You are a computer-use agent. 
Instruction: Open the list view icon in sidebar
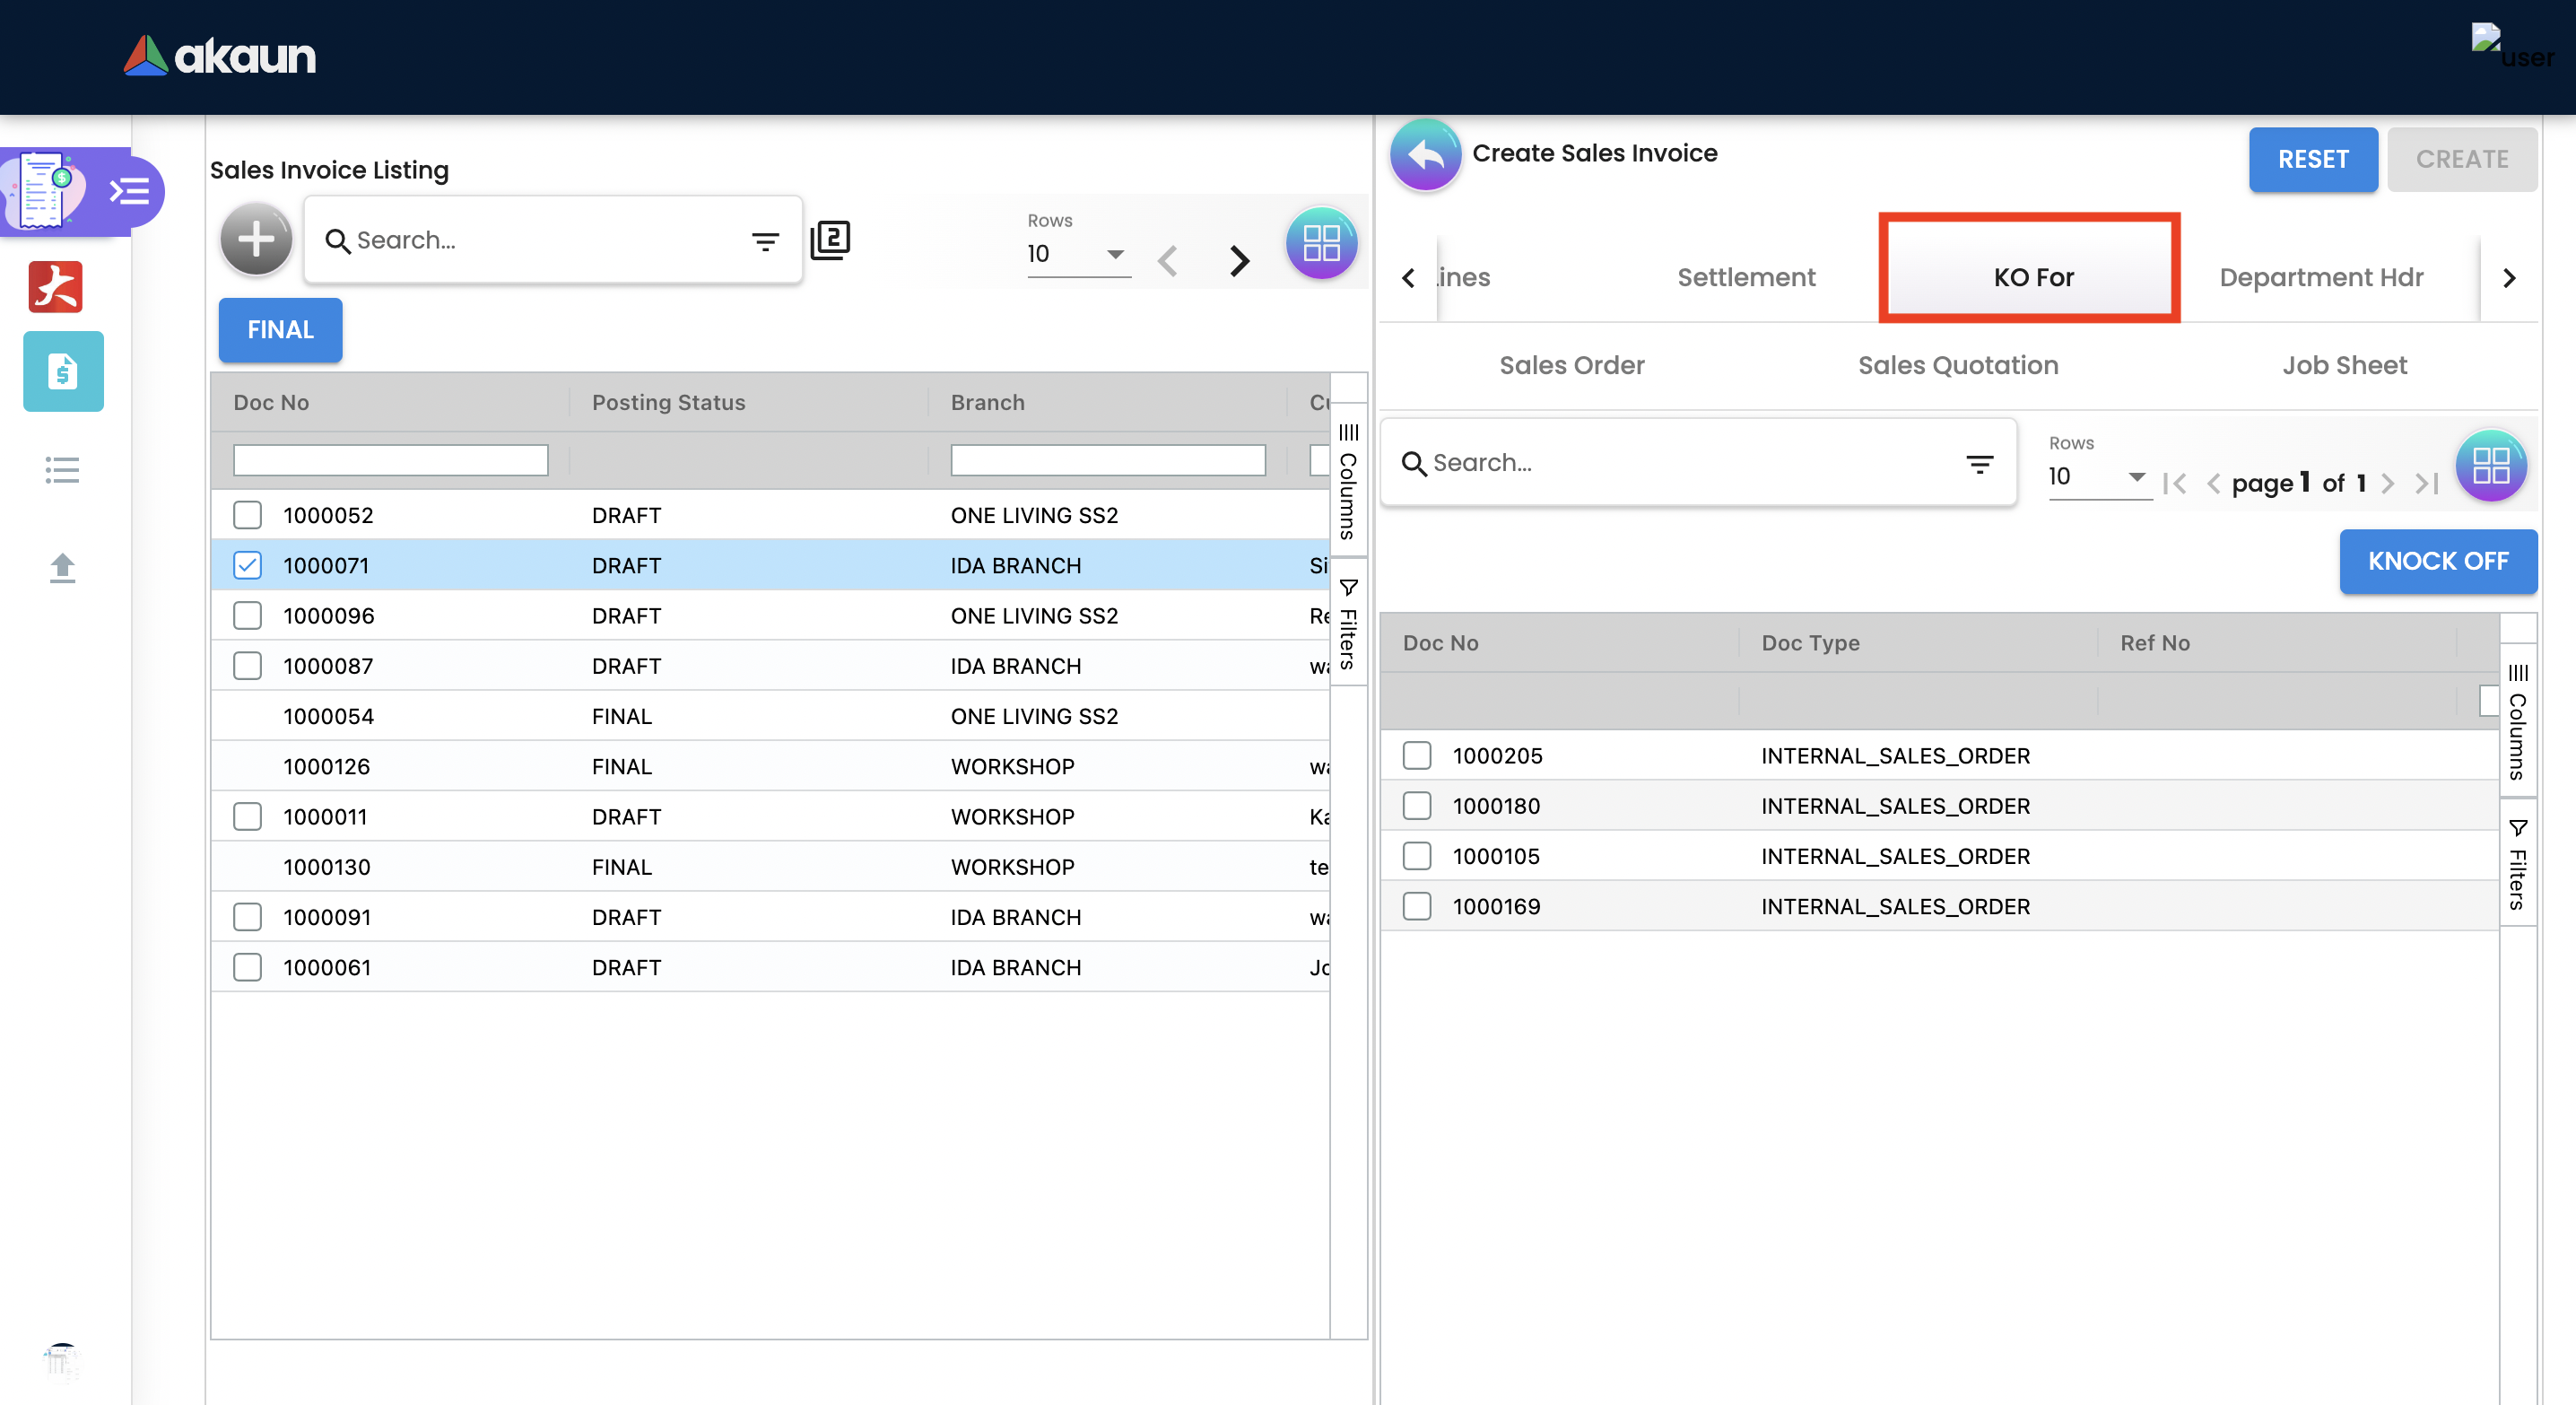tap(62, 470)
